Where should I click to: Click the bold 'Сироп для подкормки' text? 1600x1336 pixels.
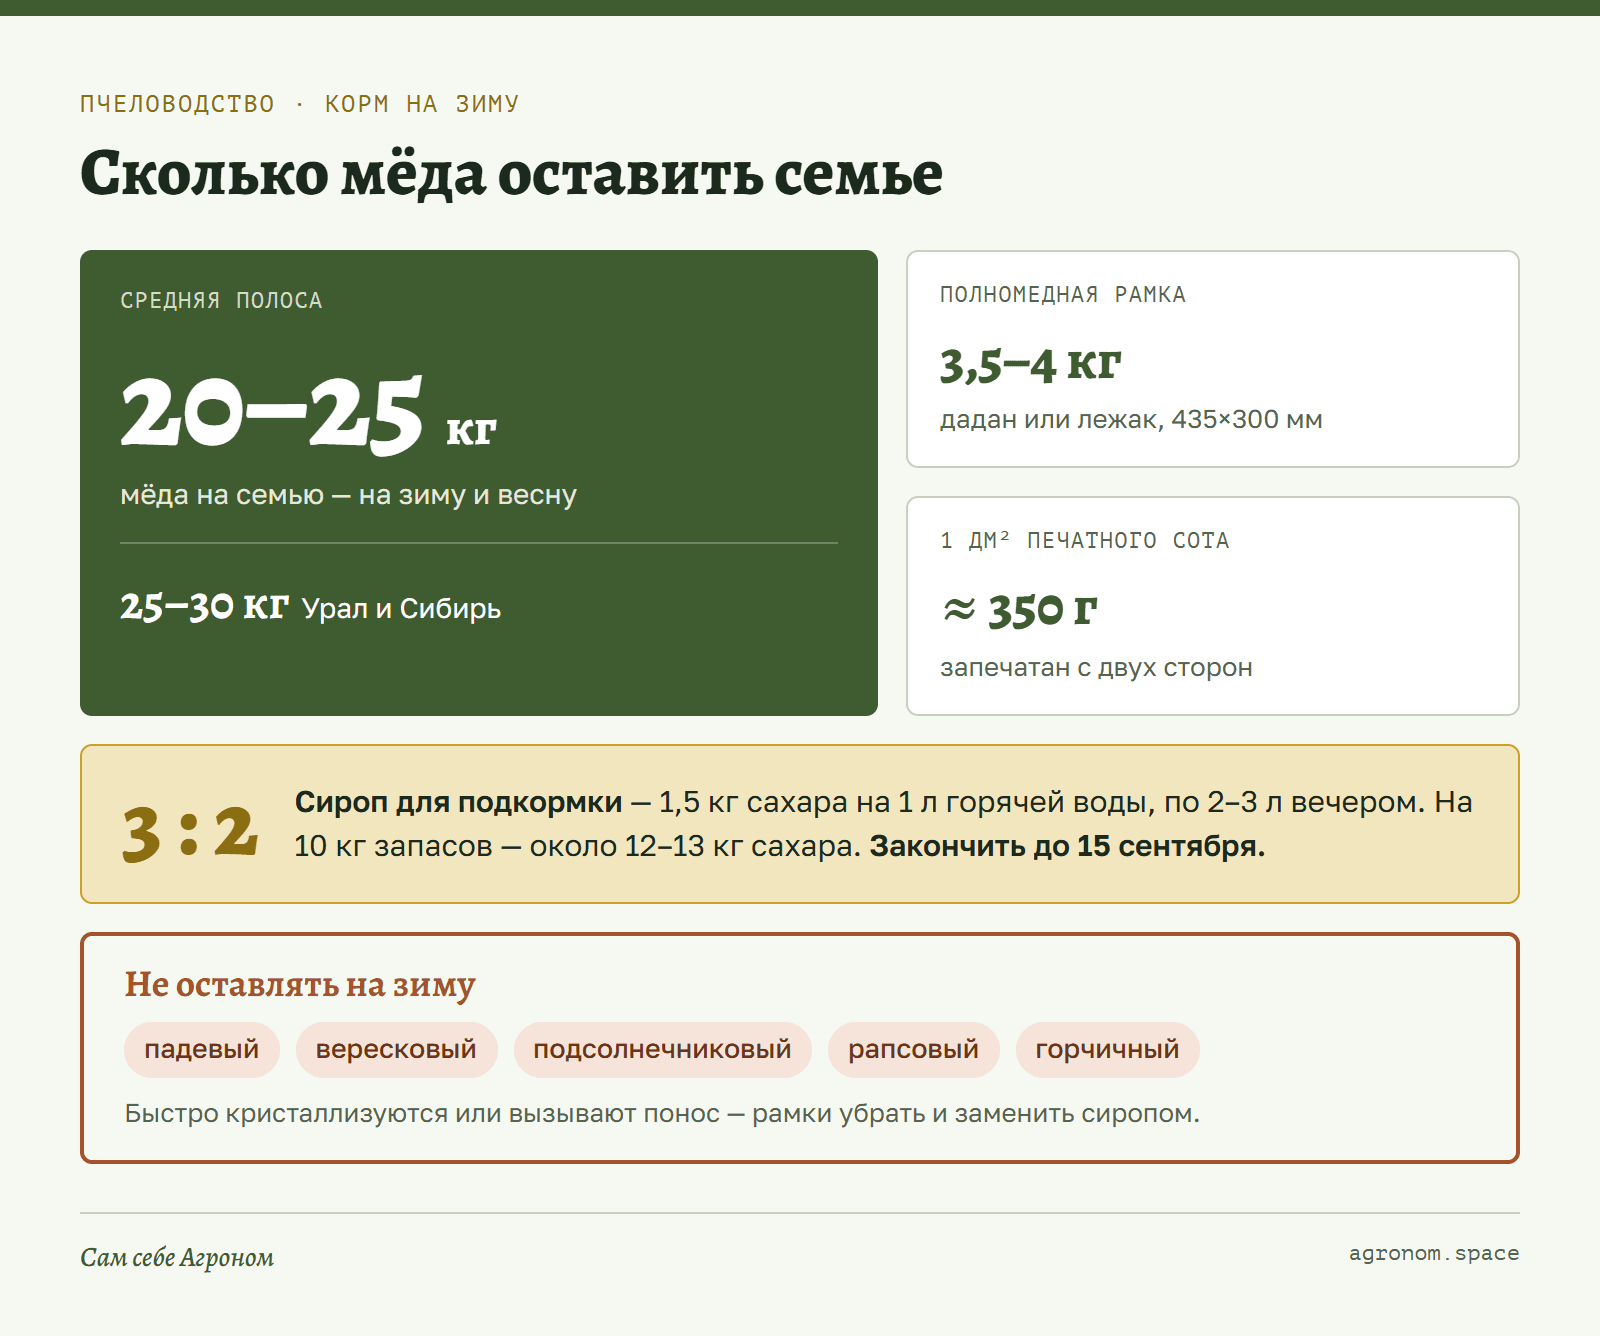[x=459, y=802]
